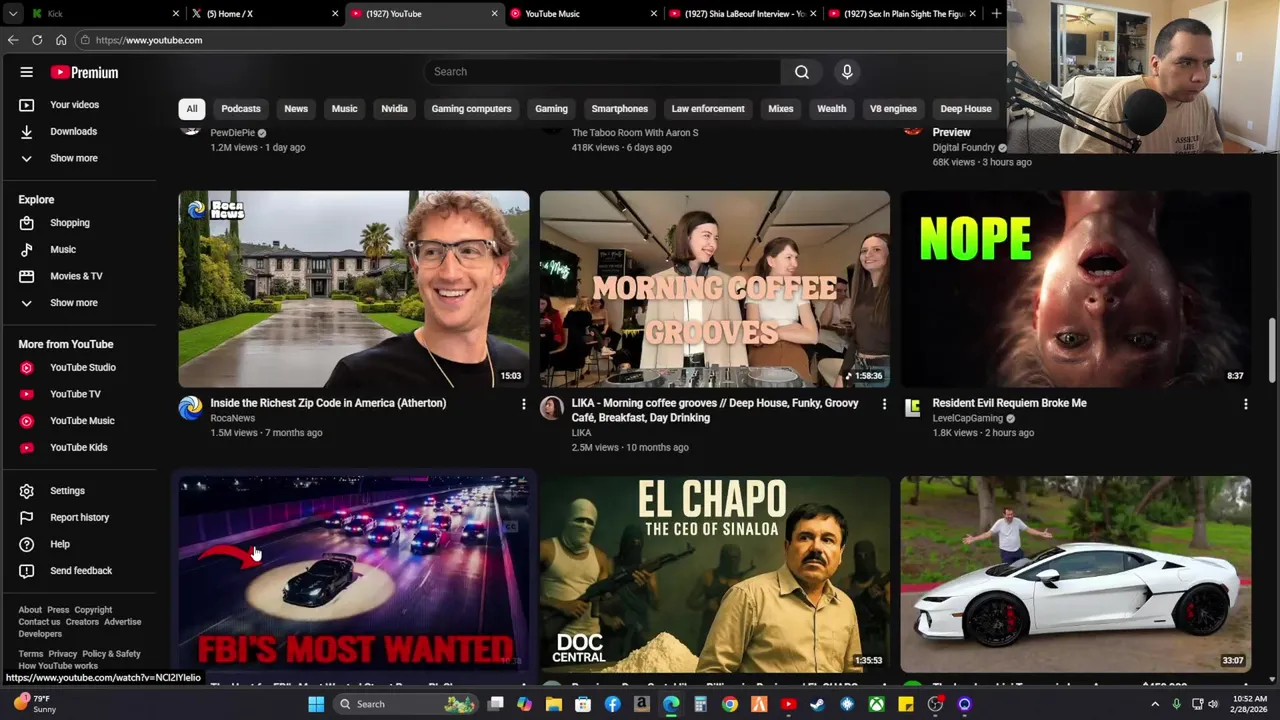Click title Resident Evil Requiem Broke Me
Screen dimensions: 1280x720
1009,403
